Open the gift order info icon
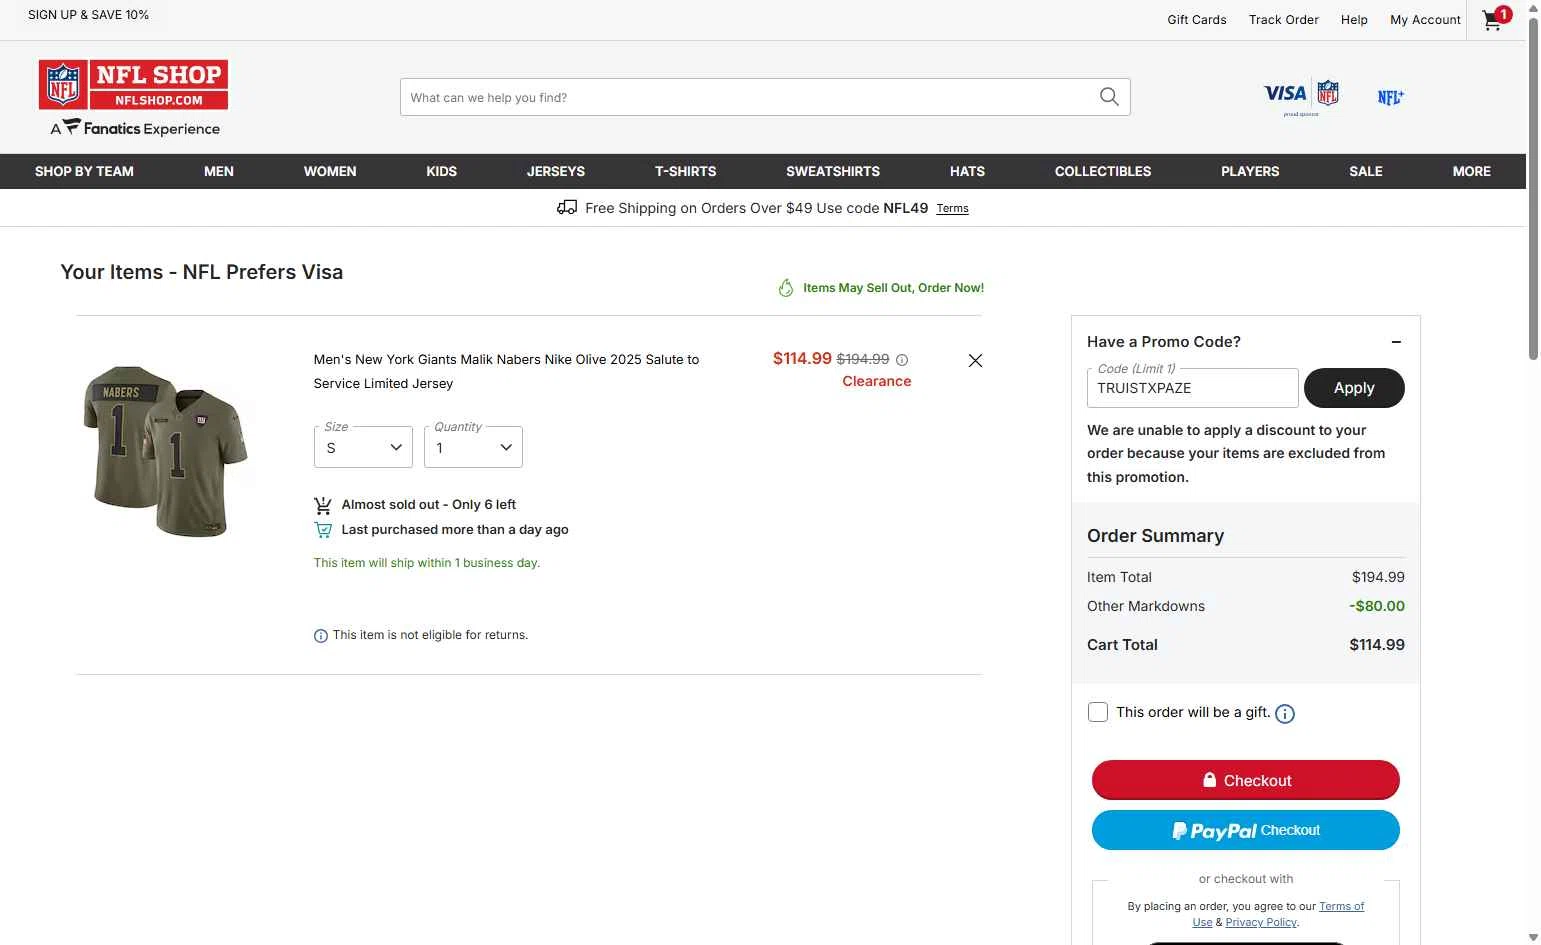 pos(1285,714)
